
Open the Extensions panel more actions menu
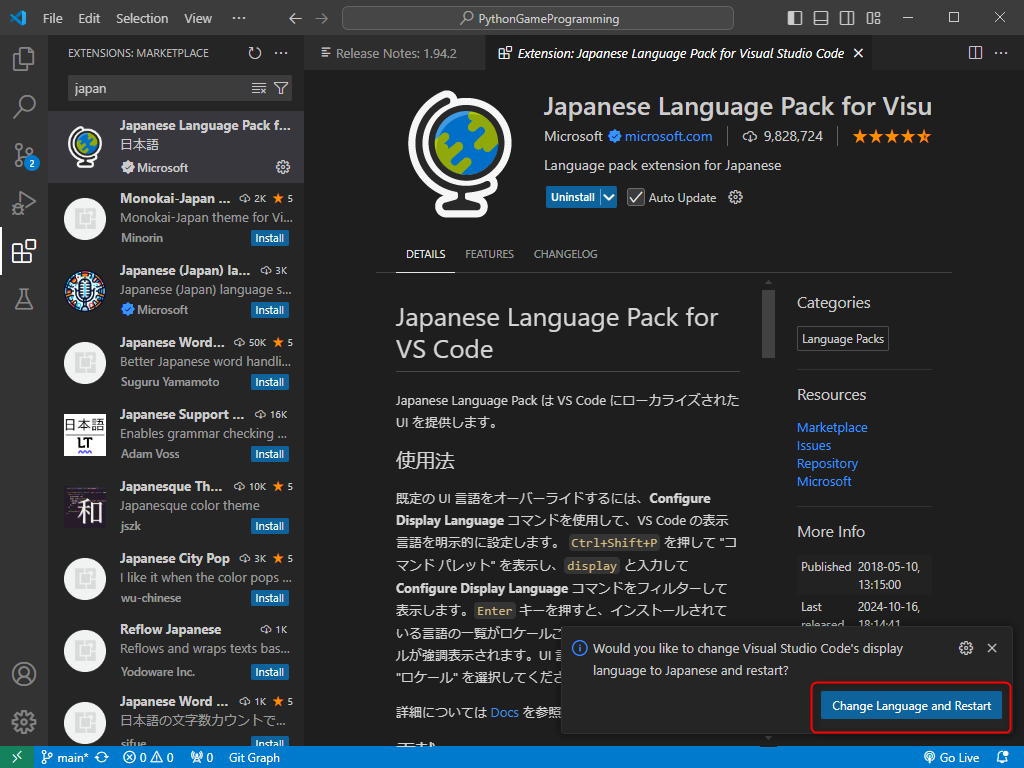tap(281, 53)
